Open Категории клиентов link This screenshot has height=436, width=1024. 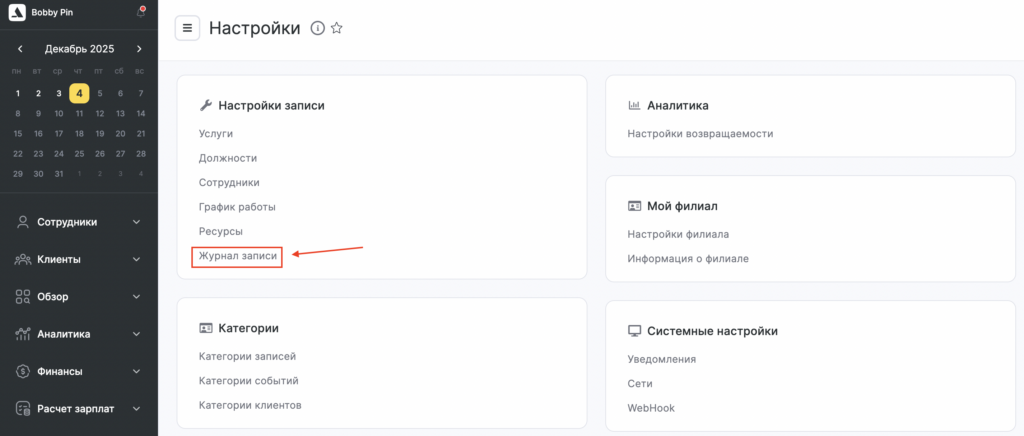250,405
